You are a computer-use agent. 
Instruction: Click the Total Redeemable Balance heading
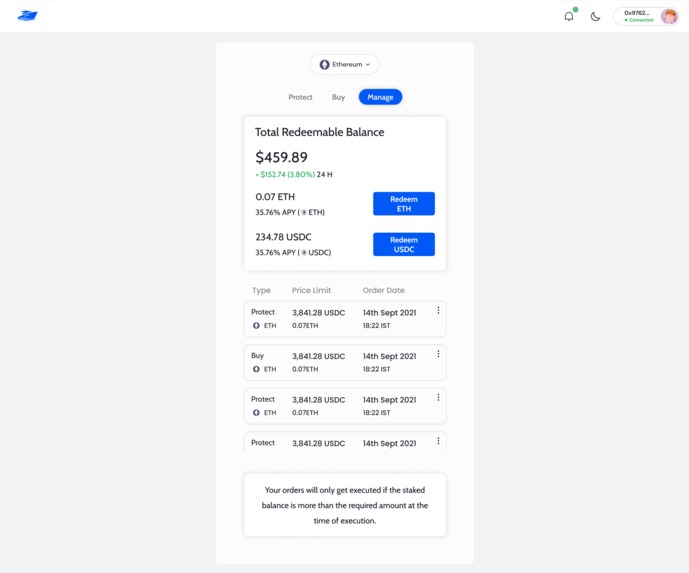[319, 132]
